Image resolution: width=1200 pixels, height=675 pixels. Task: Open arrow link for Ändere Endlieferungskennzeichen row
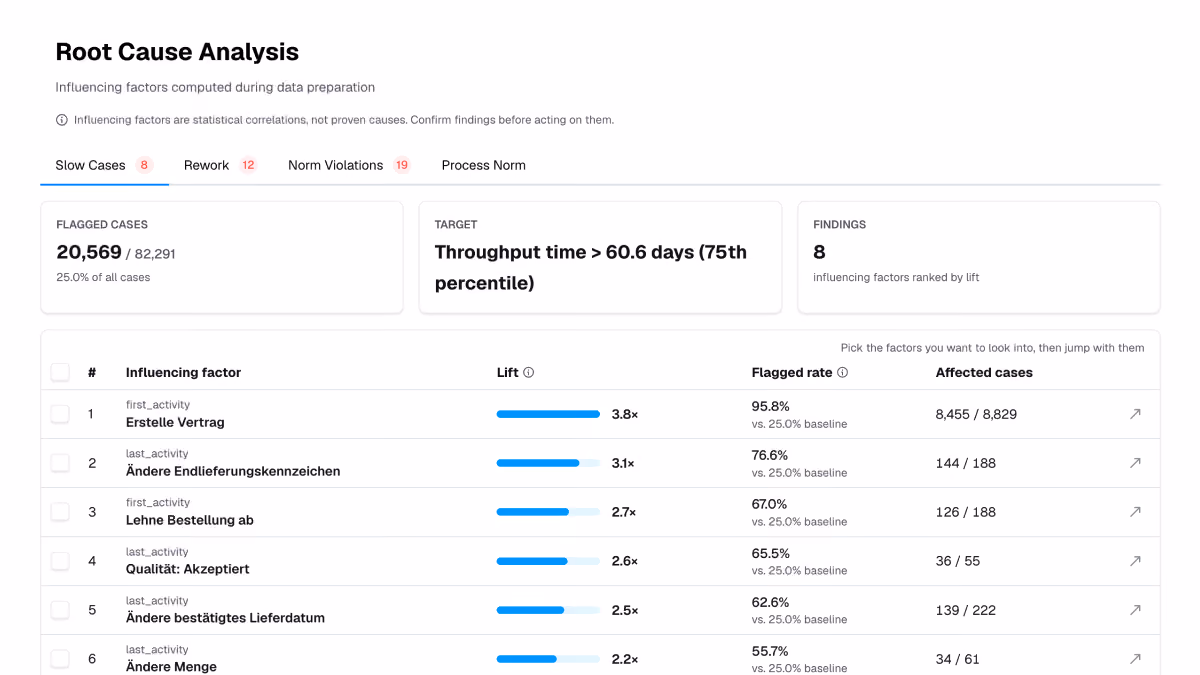tap(1135, 463)
